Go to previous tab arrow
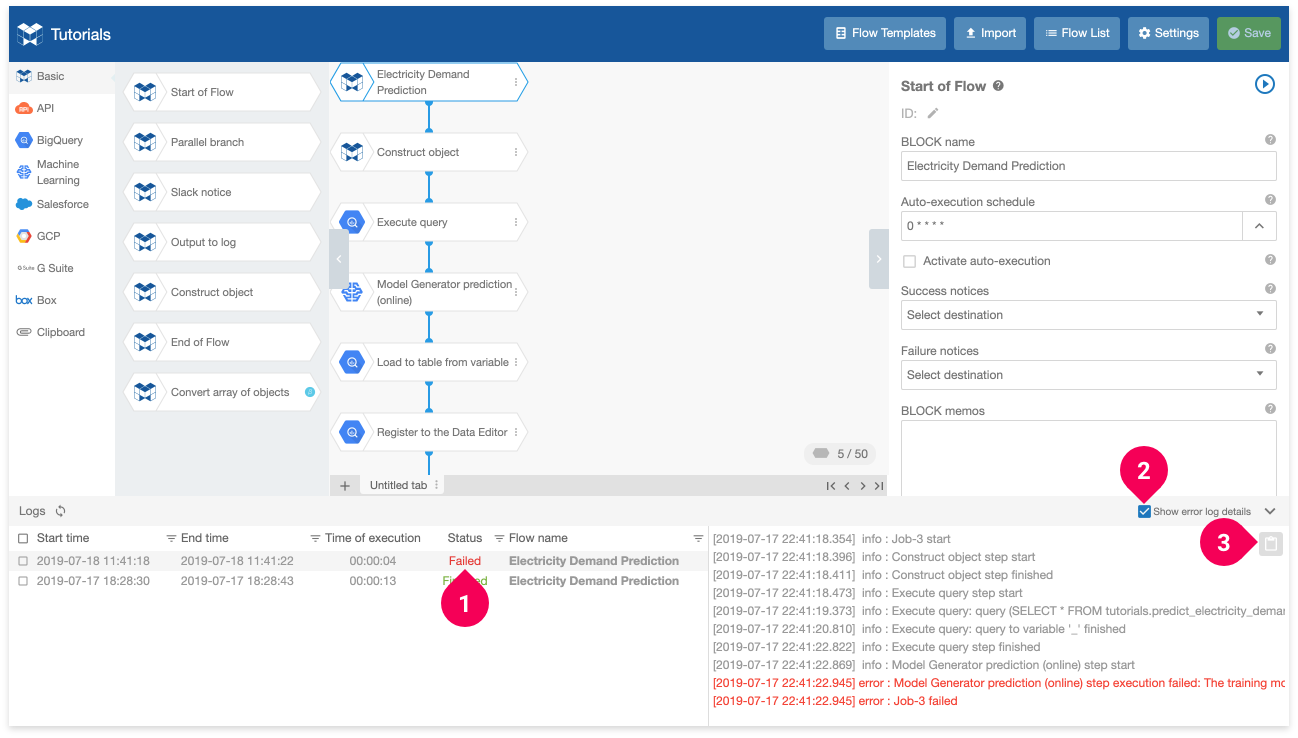 click(847, 486)
